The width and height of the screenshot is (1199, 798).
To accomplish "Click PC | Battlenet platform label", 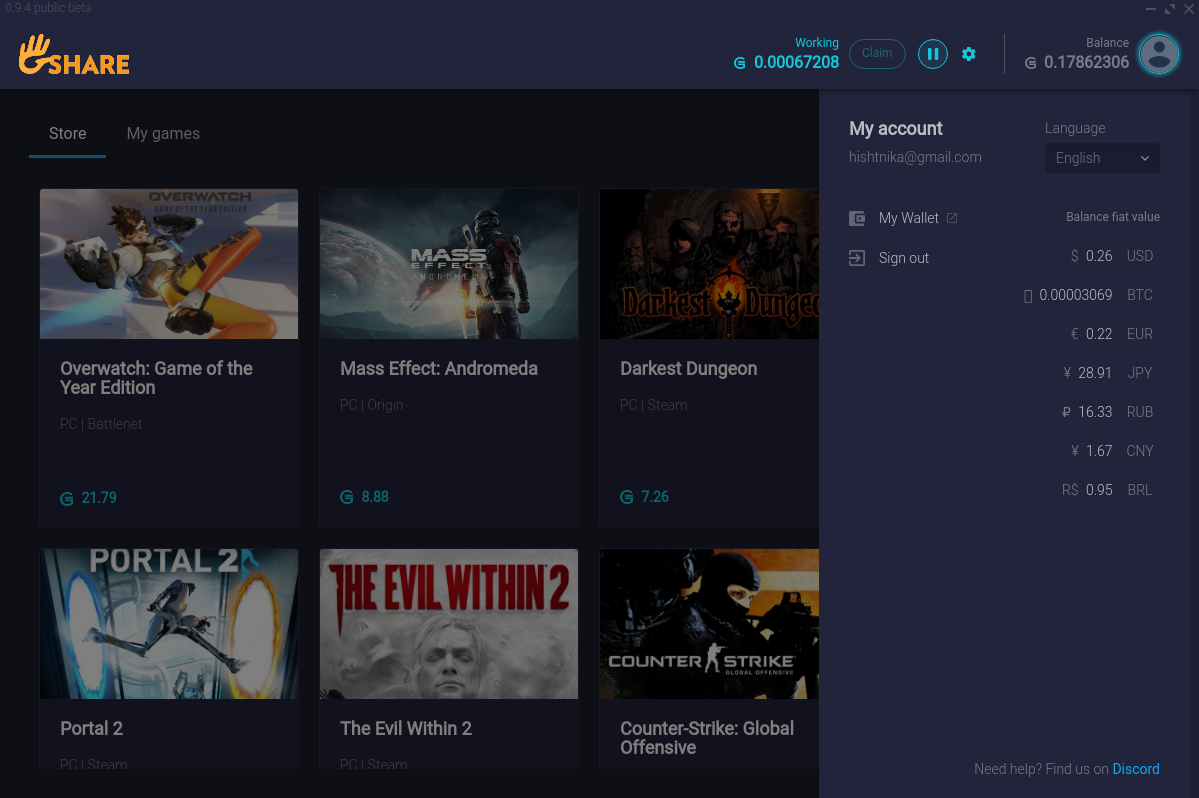I will [x=101, y=424].
